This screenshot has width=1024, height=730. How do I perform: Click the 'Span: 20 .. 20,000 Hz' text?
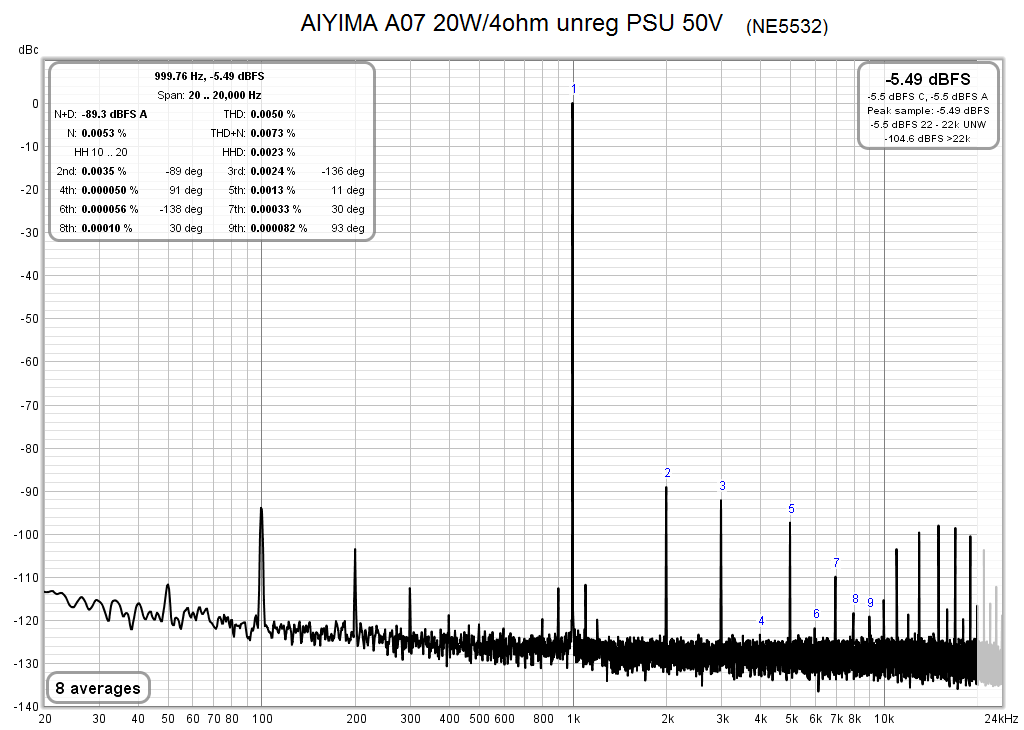pos(209,95)
